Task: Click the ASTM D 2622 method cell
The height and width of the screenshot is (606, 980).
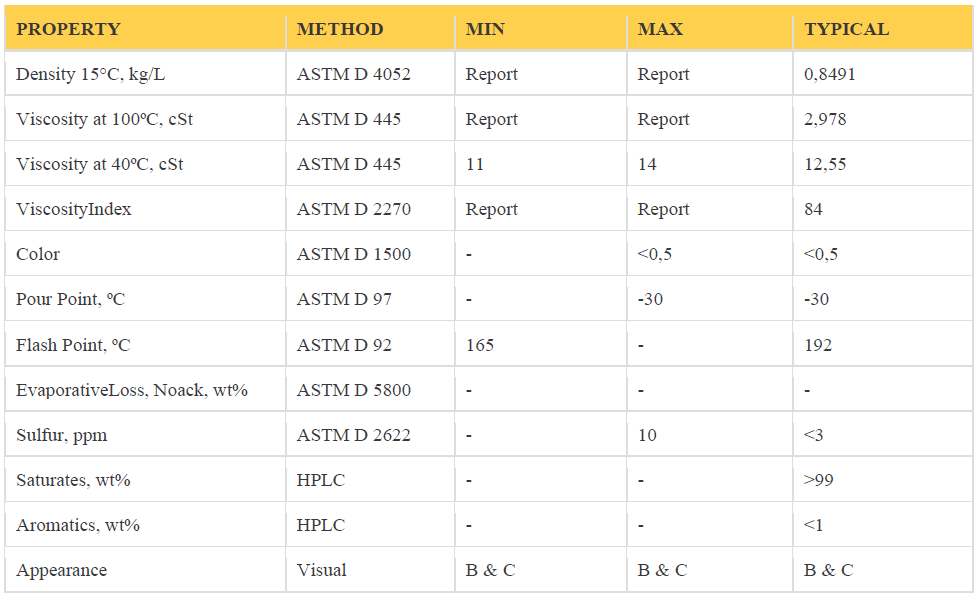Action: 353,435
